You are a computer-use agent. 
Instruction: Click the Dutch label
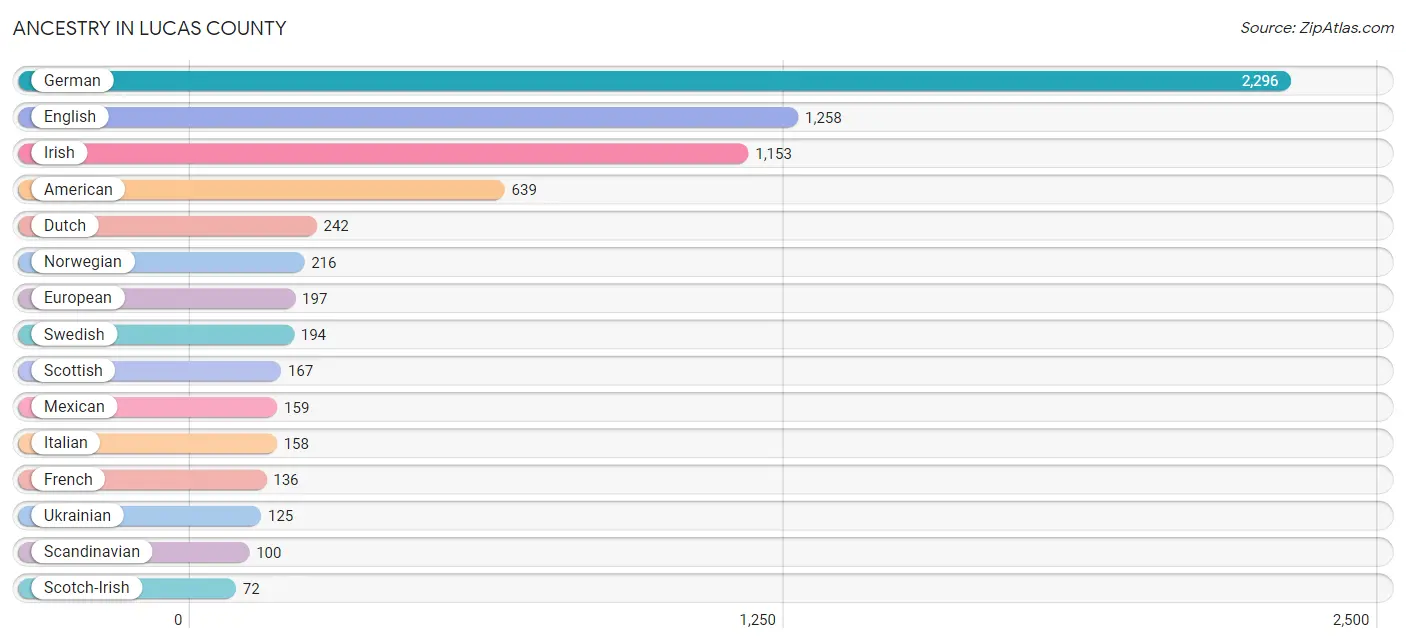(65, 226)
